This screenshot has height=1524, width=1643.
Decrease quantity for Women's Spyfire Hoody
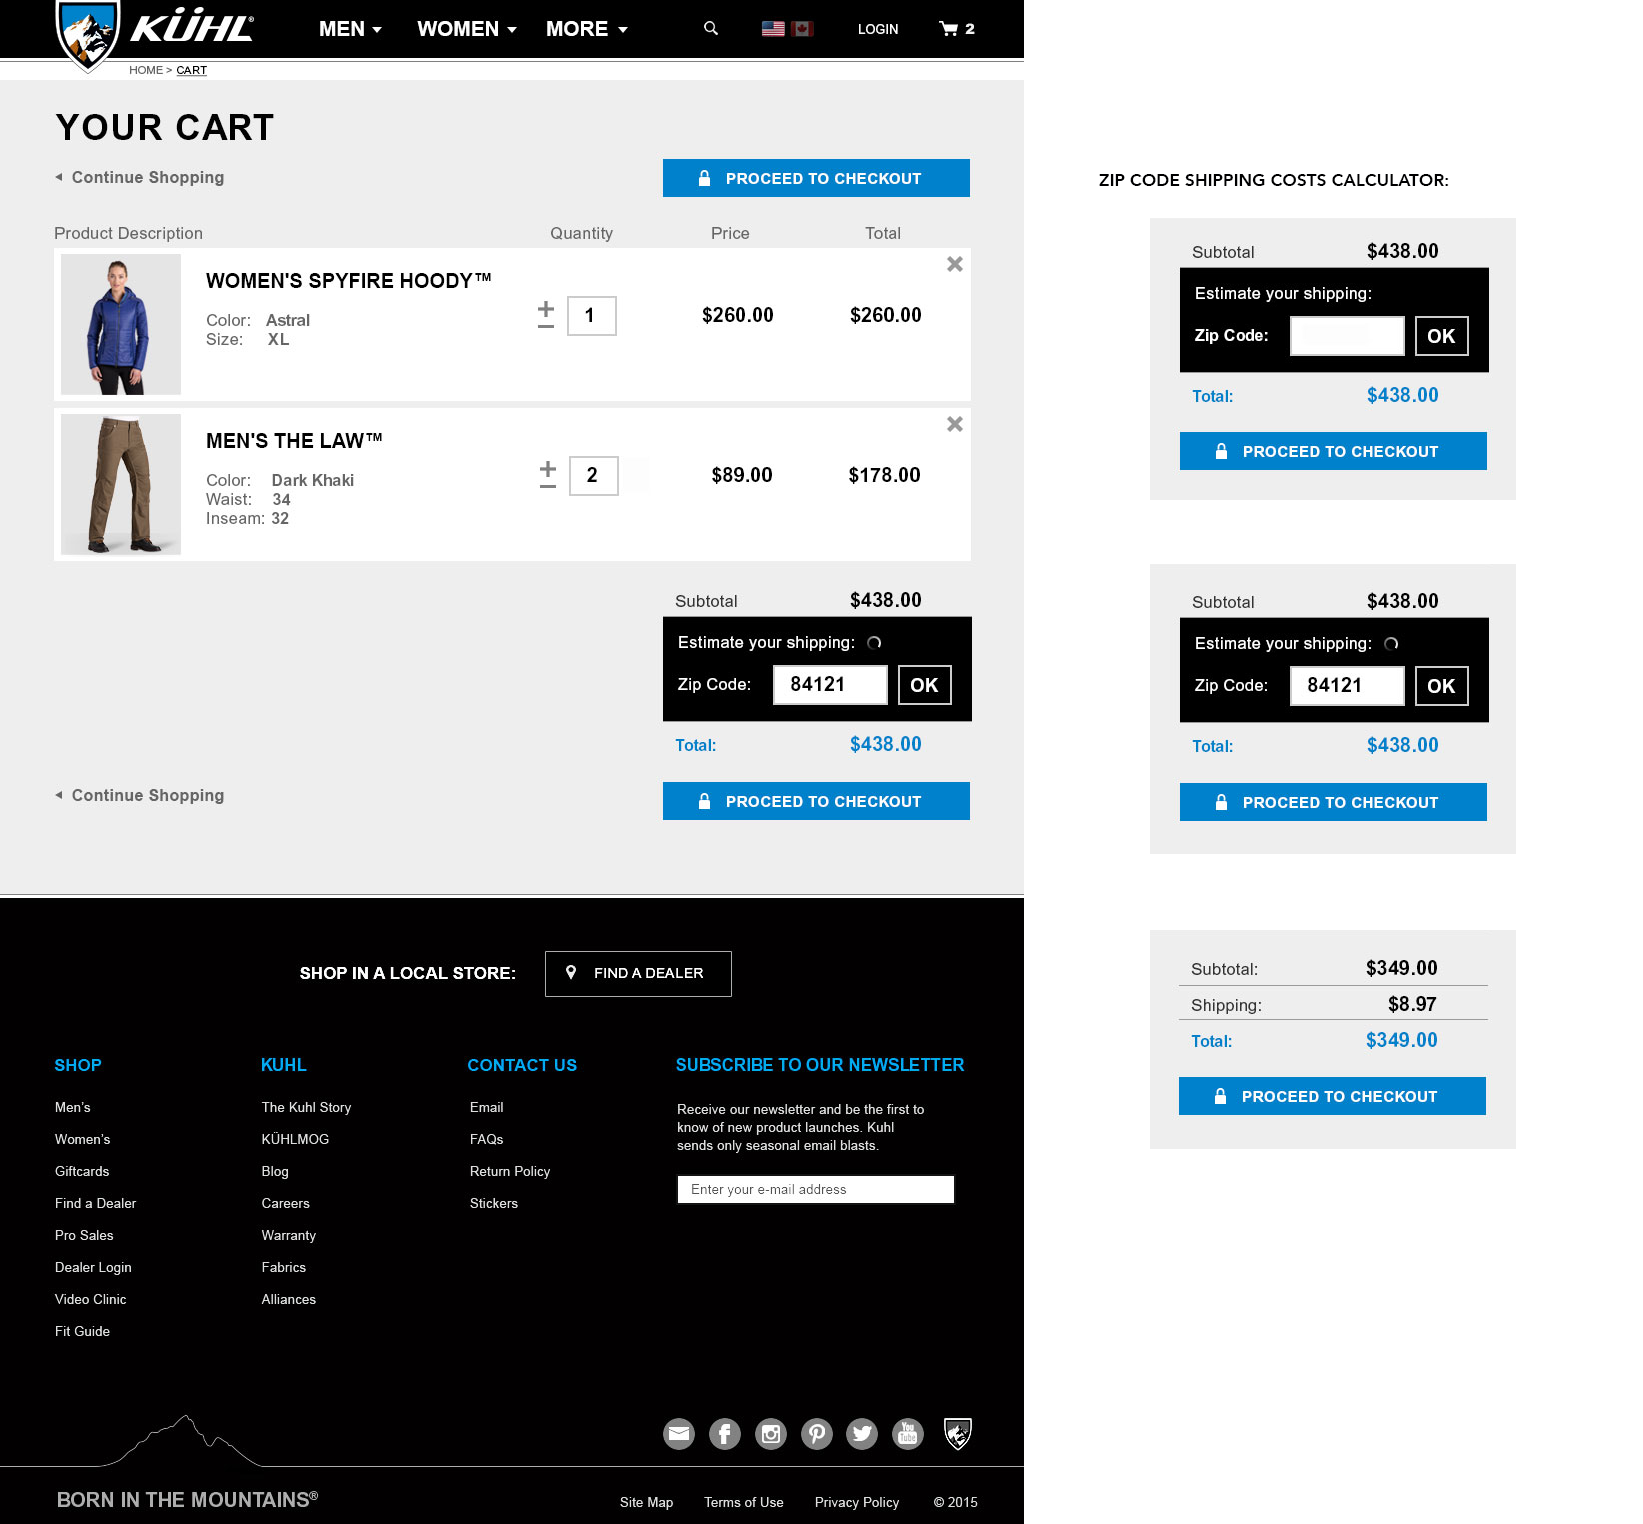coord(546,325)
